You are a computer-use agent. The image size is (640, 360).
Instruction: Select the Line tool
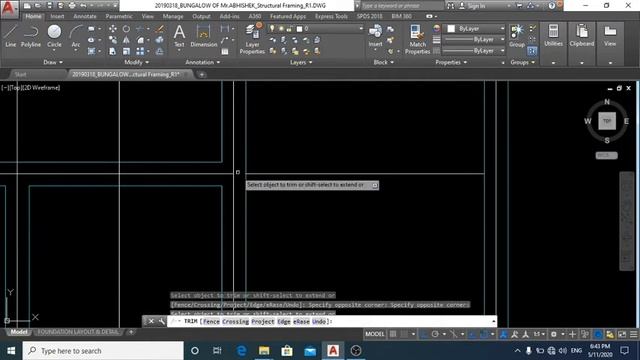click(11, 36)
